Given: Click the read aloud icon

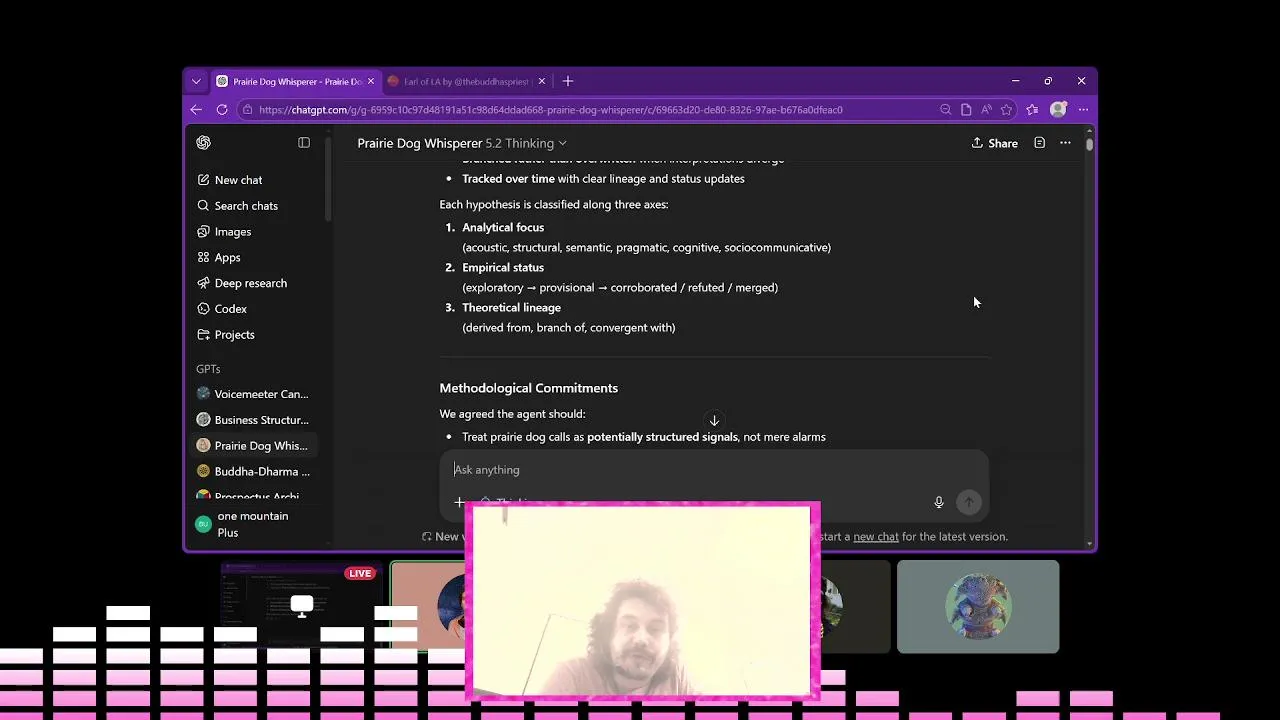Looking at the screenshot, I should tap(986, 110).
